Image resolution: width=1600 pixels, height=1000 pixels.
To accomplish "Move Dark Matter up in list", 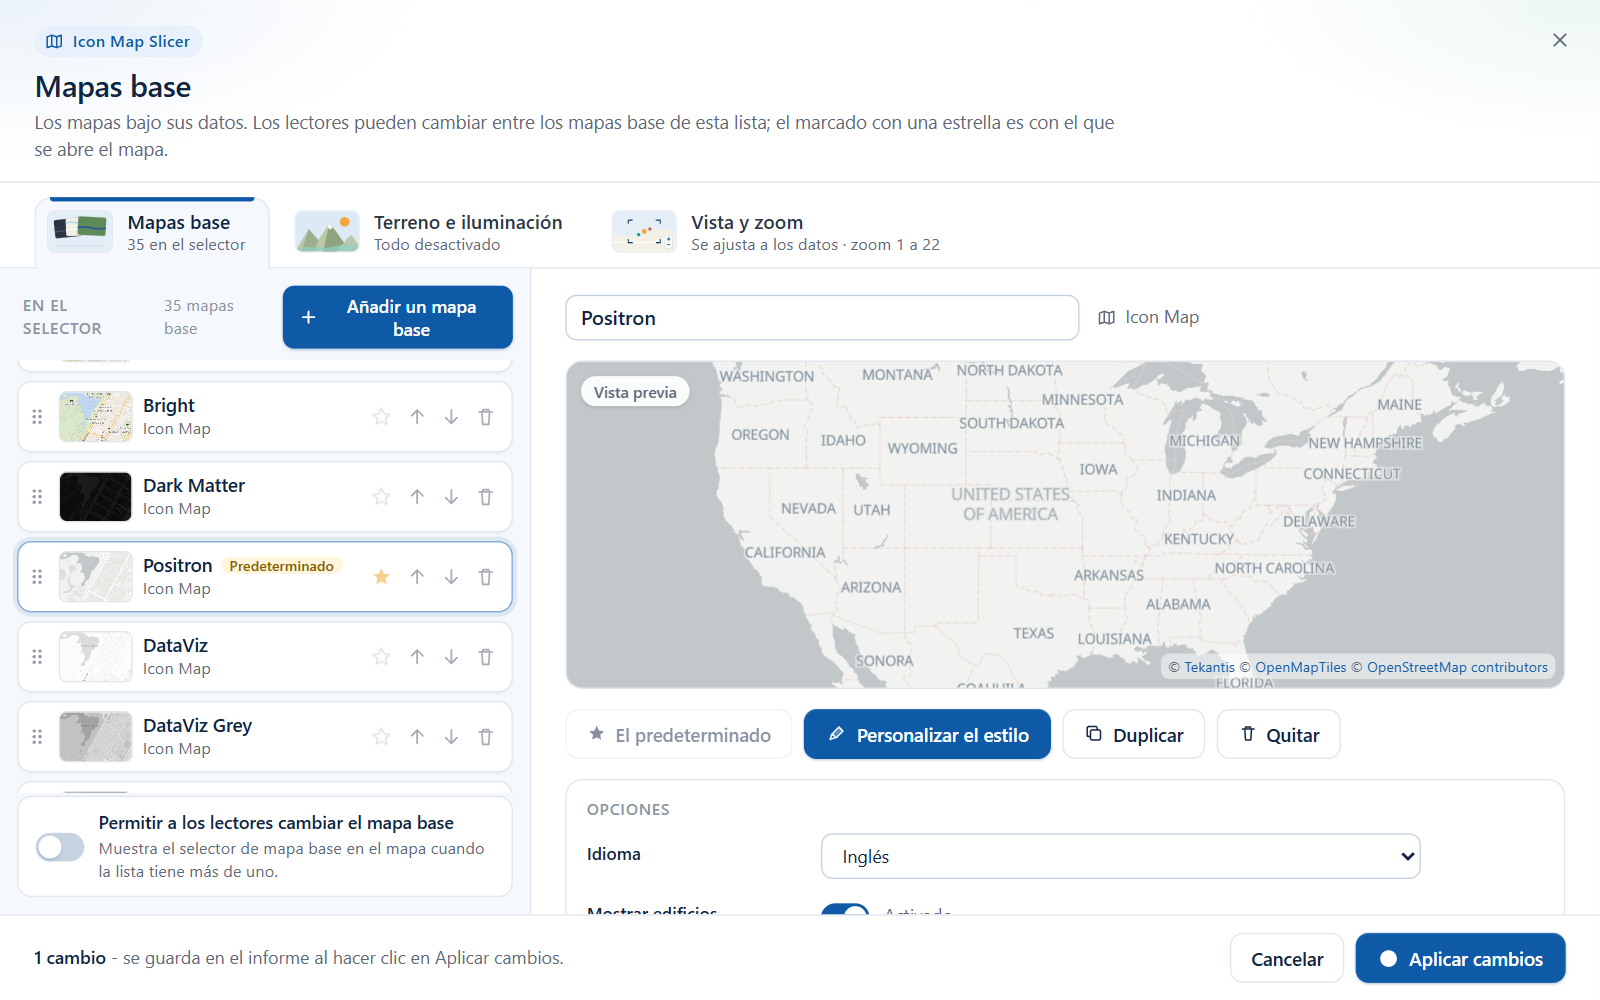I will click(417, 497).
